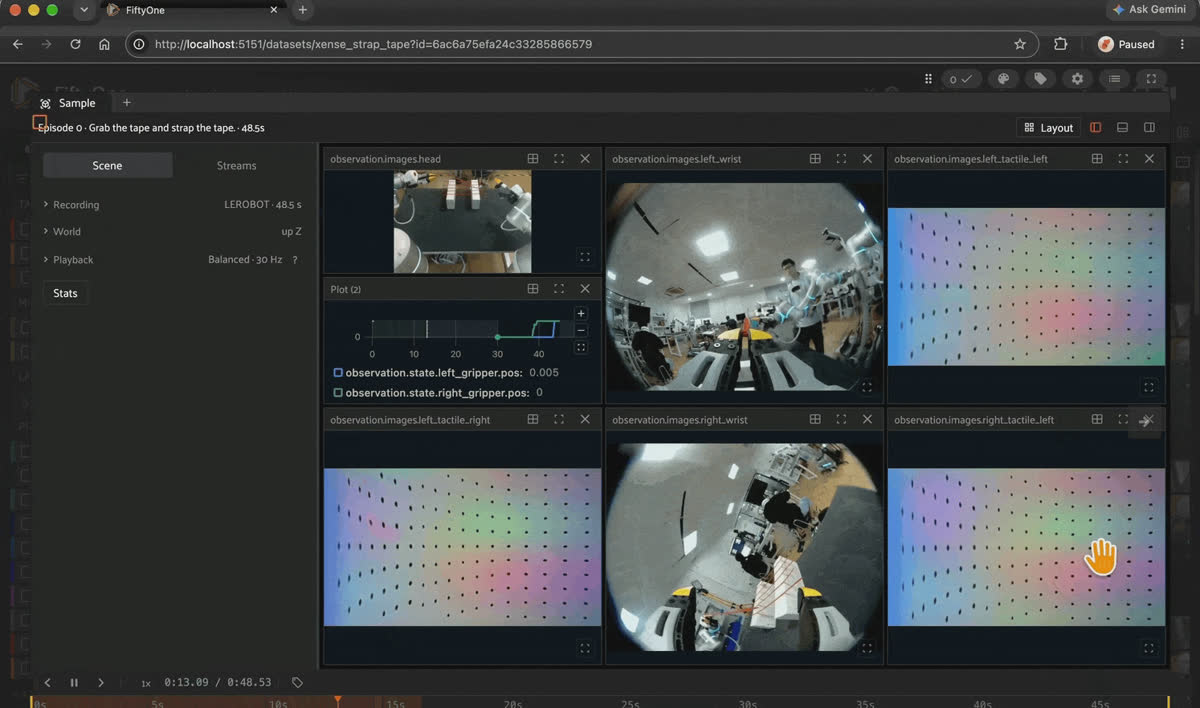
Task: Toggle right_gripper.pos series visibility checkbox
Action: [338, 393]
